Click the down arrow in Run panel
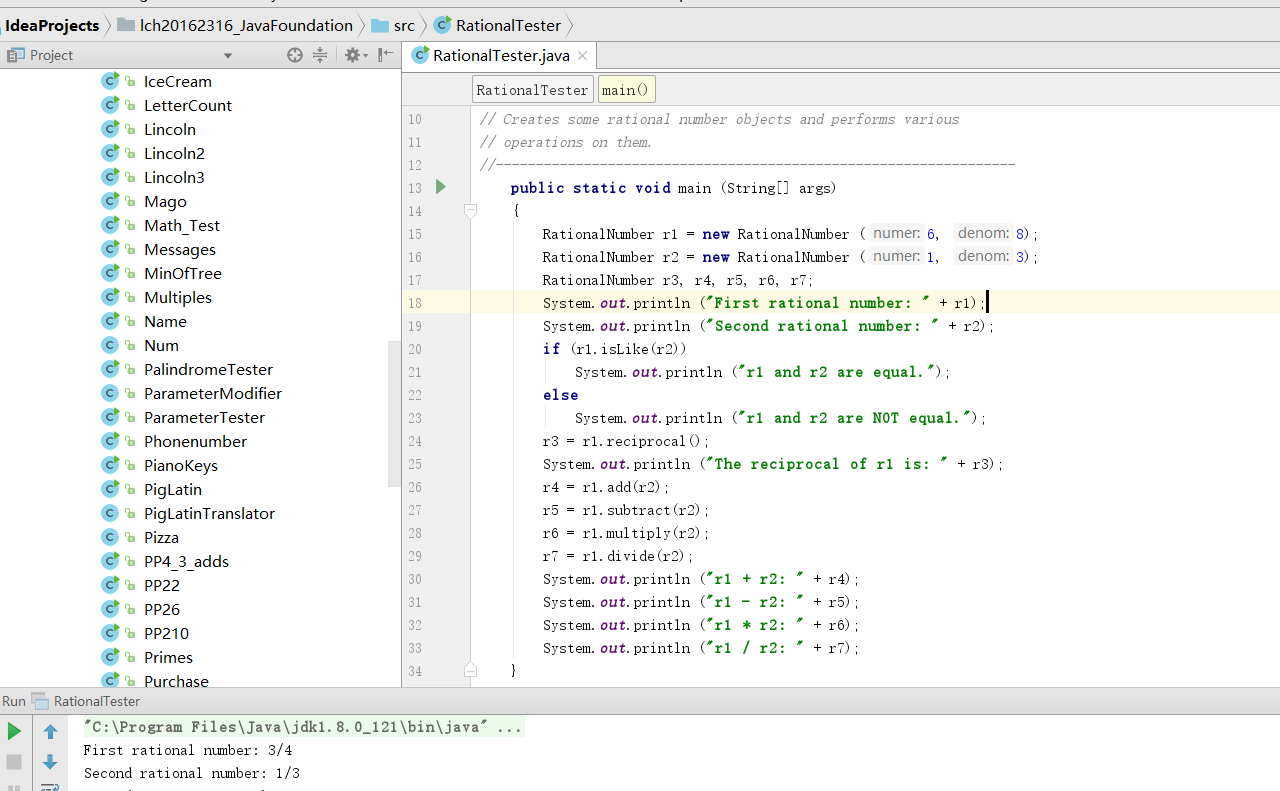1280x791 pixels. coord(50,762)
